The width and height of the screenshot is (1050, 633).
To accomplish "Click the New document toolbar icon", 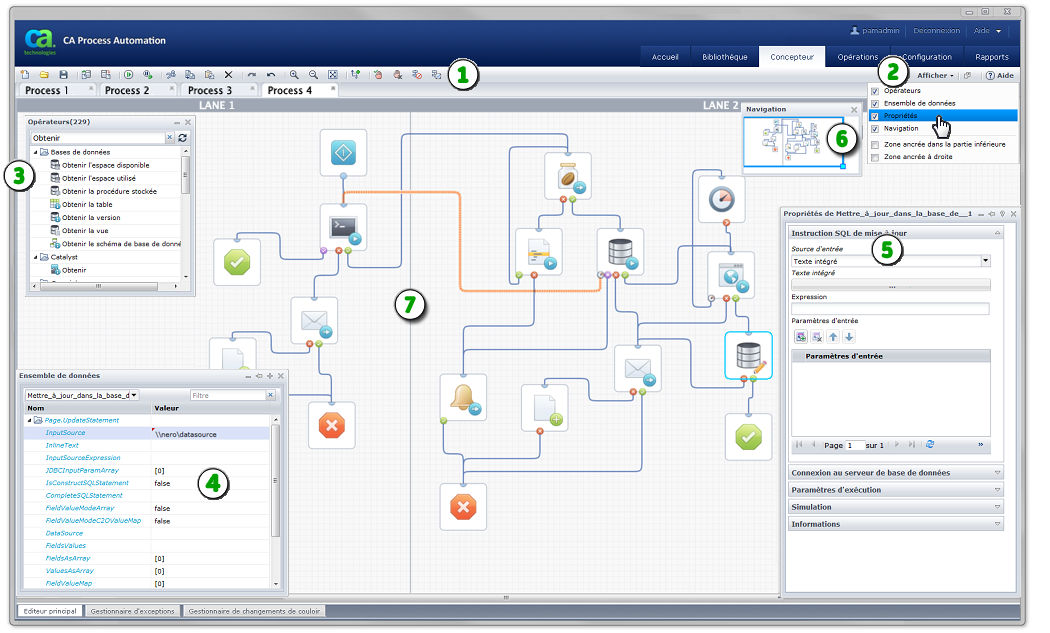I will tap(25, 76).
